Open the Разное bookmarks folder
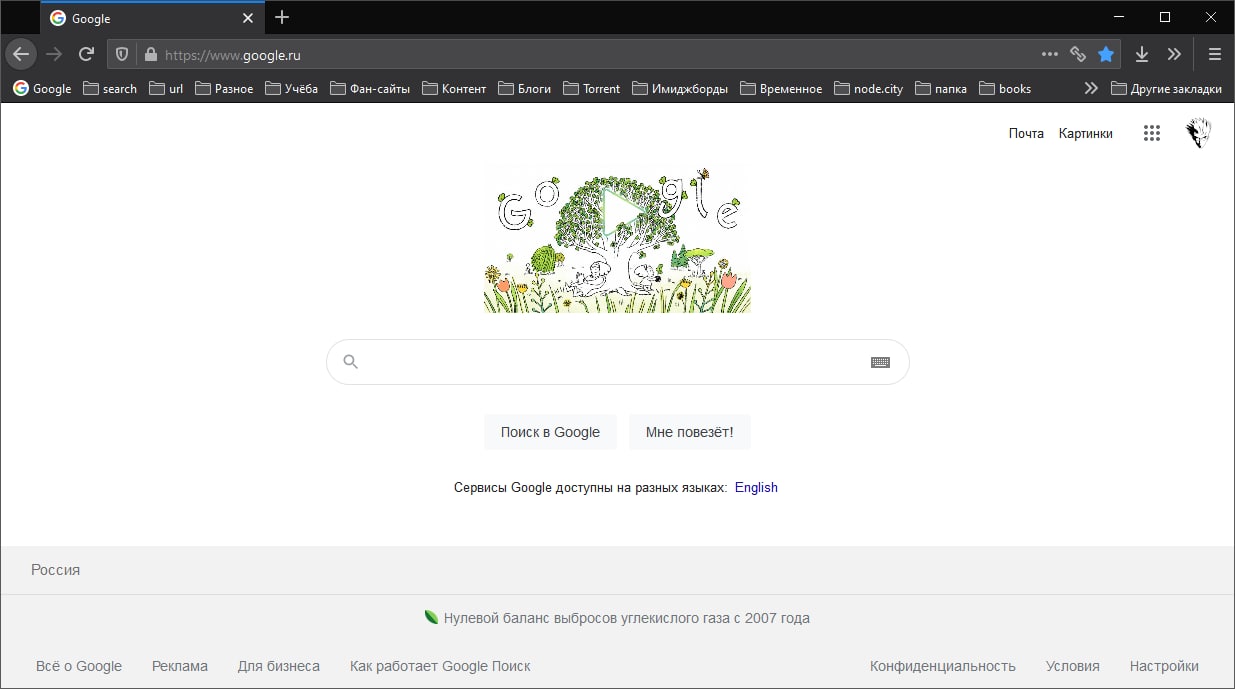 pos(224,88)
